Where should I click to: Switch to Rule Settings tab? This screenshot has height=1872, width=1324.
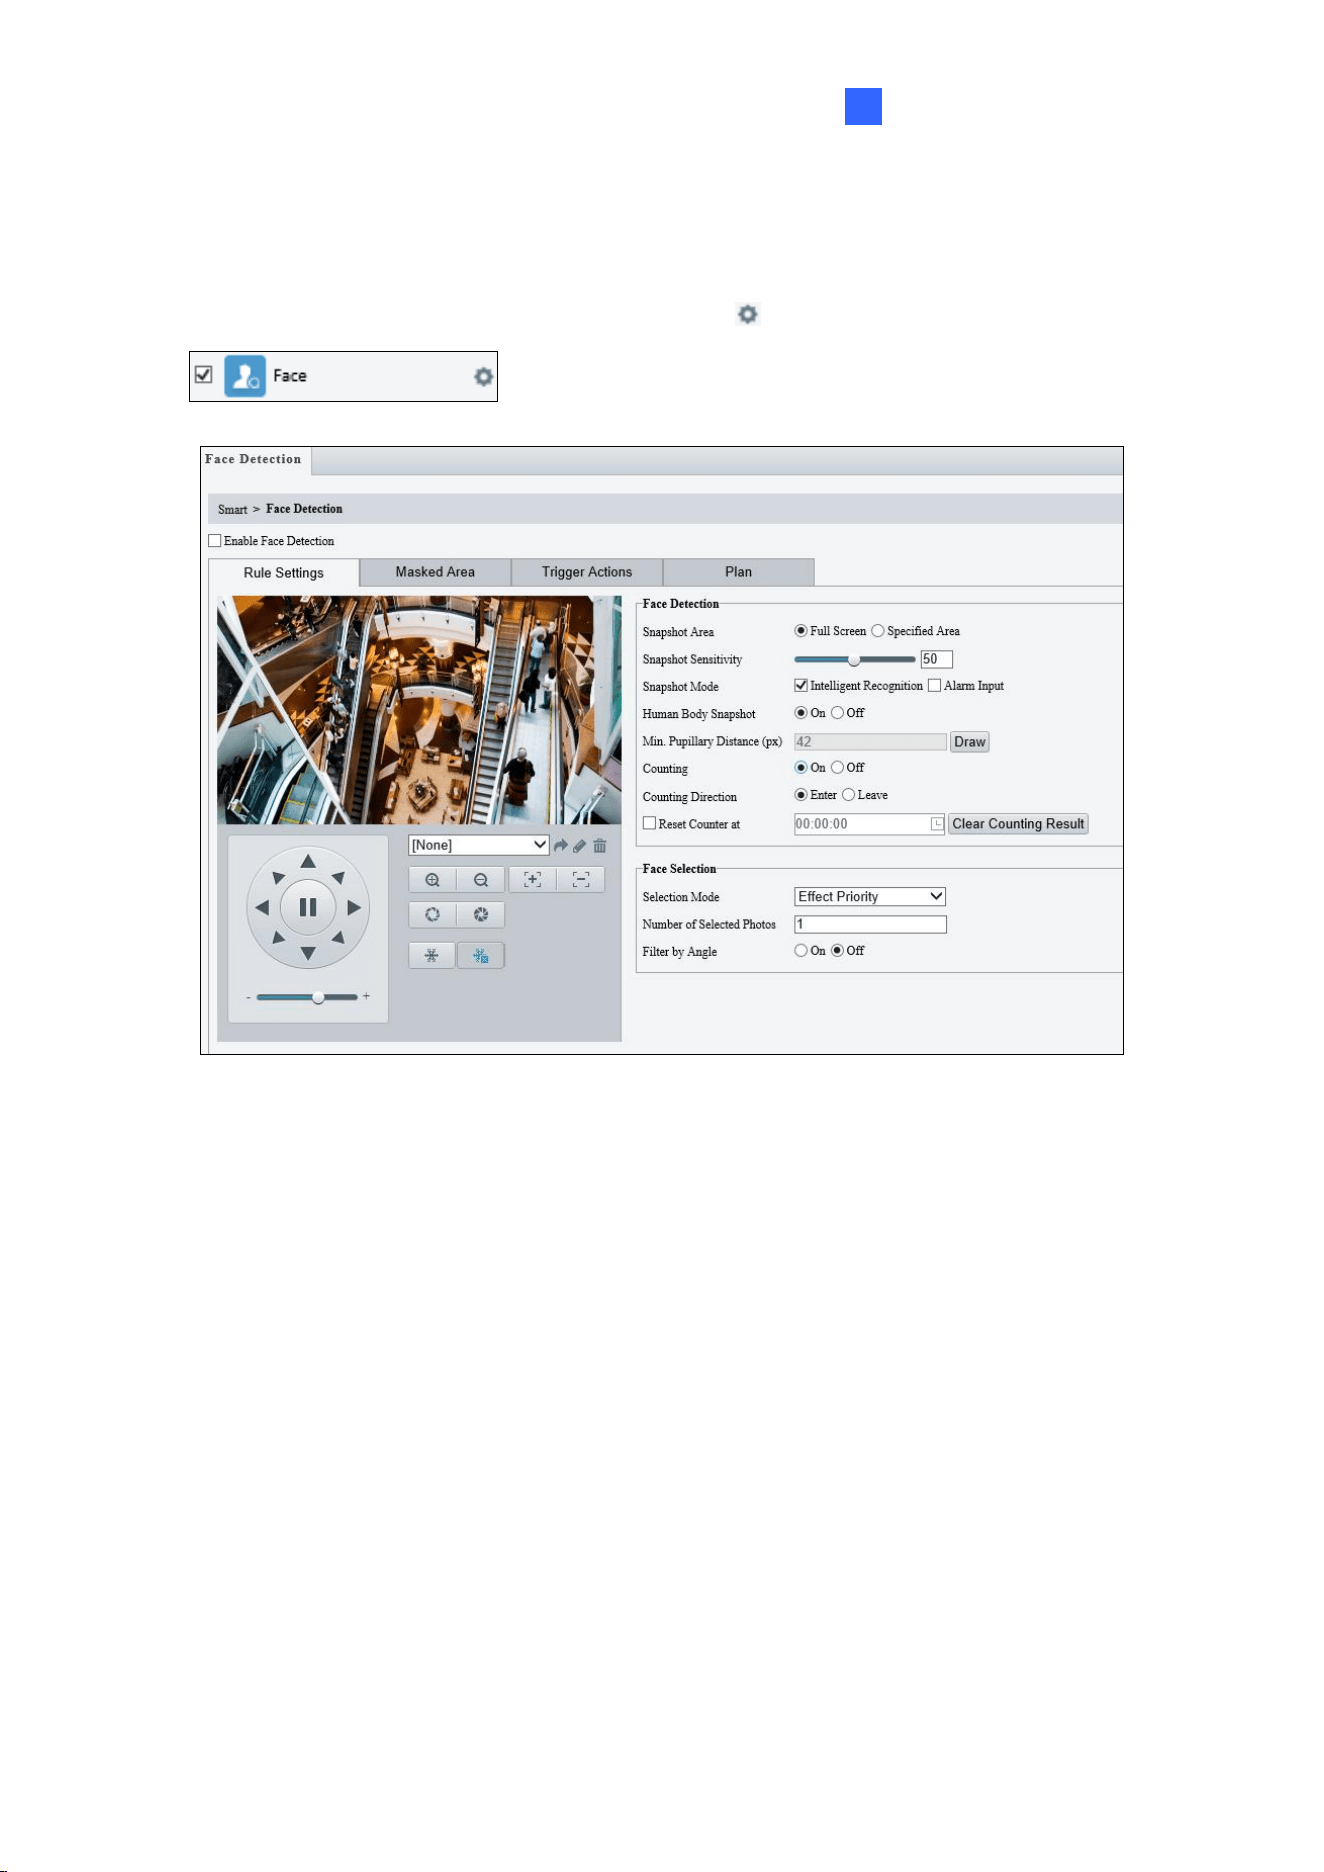[284, 573]
